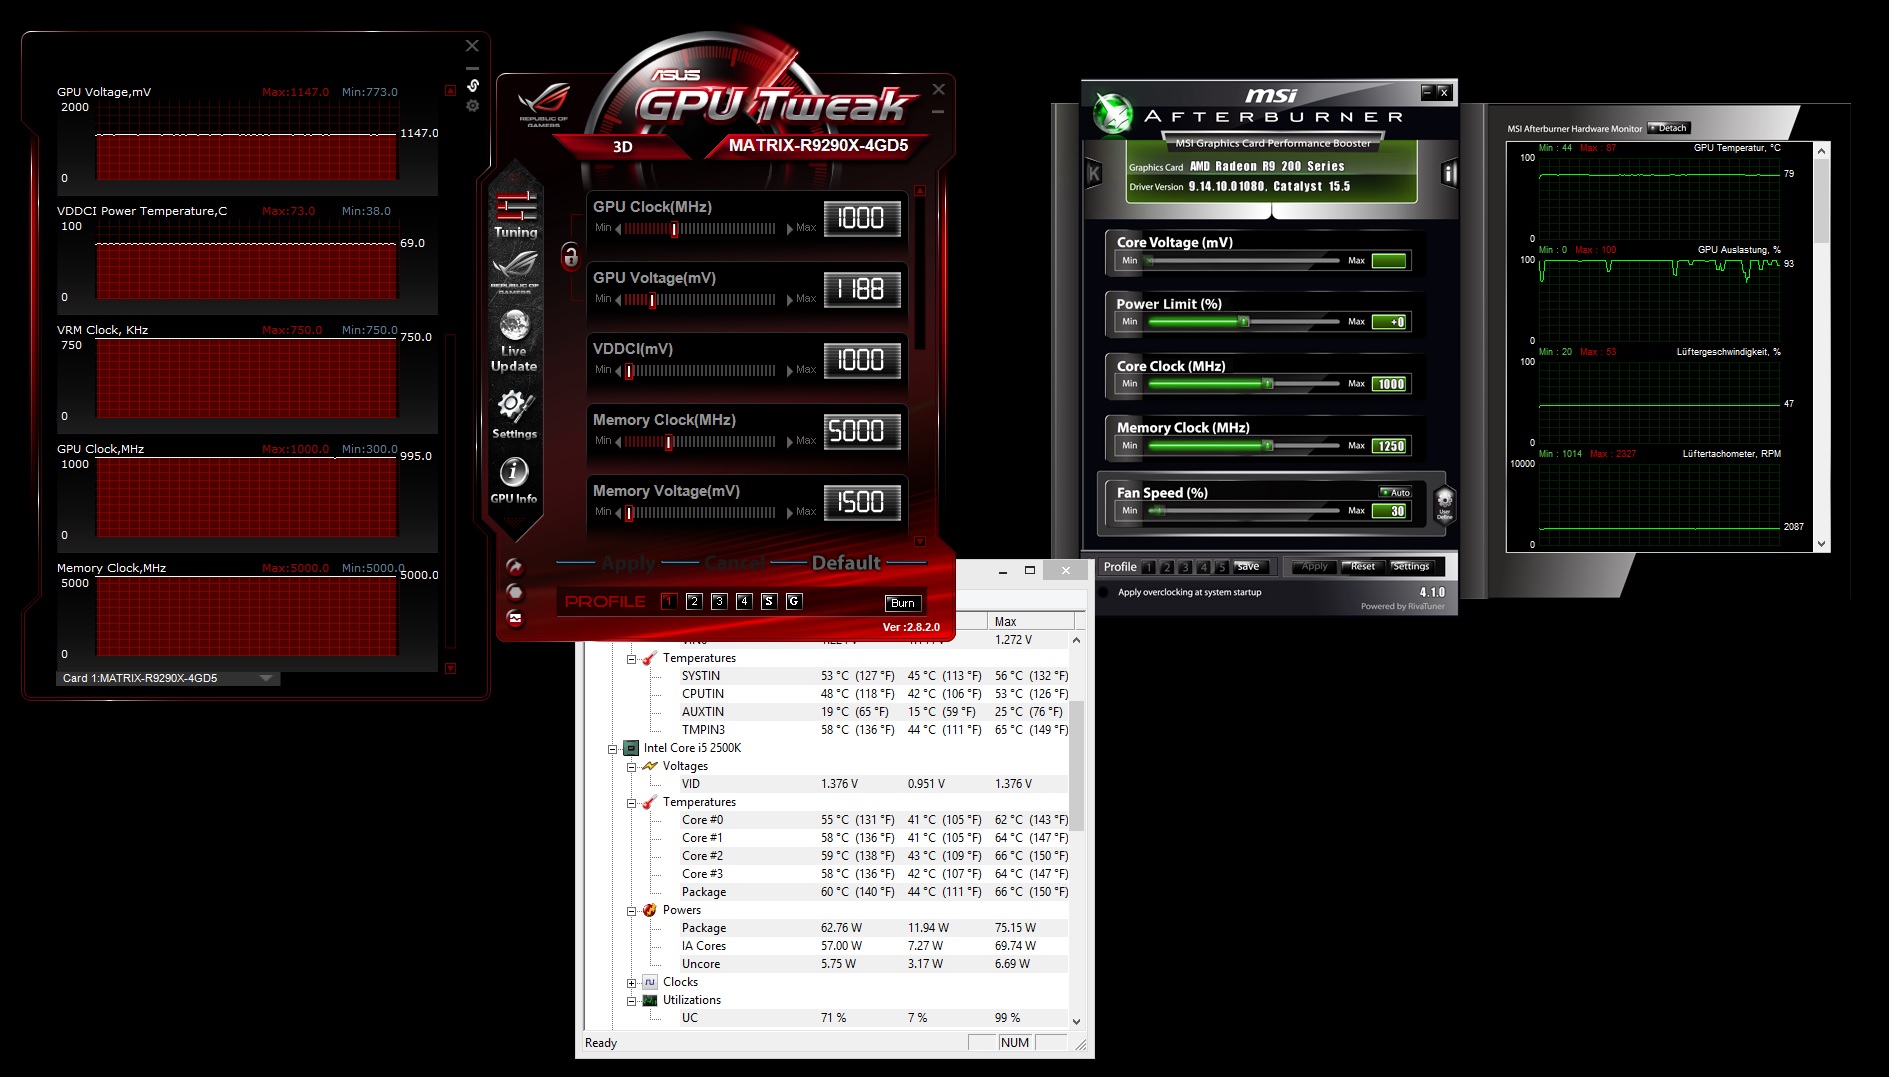Click the User Define fan button
Viewport: 1889px width, 1077px height.
pos(1444,503)
